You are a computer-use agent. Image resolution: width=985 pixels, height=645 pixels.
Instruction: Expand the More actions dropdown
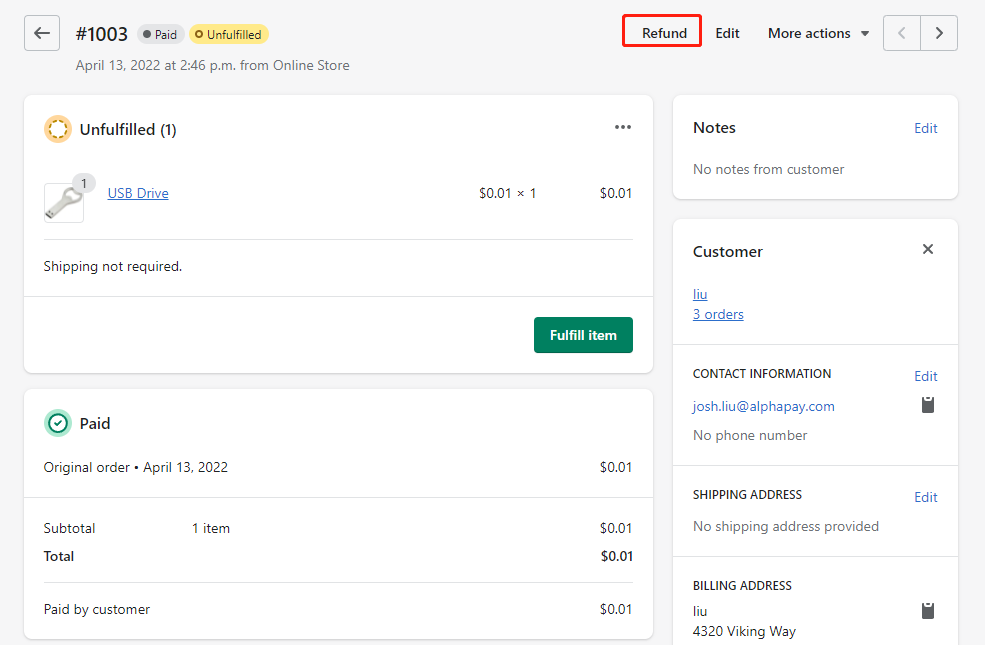click(x=819, y=33)
